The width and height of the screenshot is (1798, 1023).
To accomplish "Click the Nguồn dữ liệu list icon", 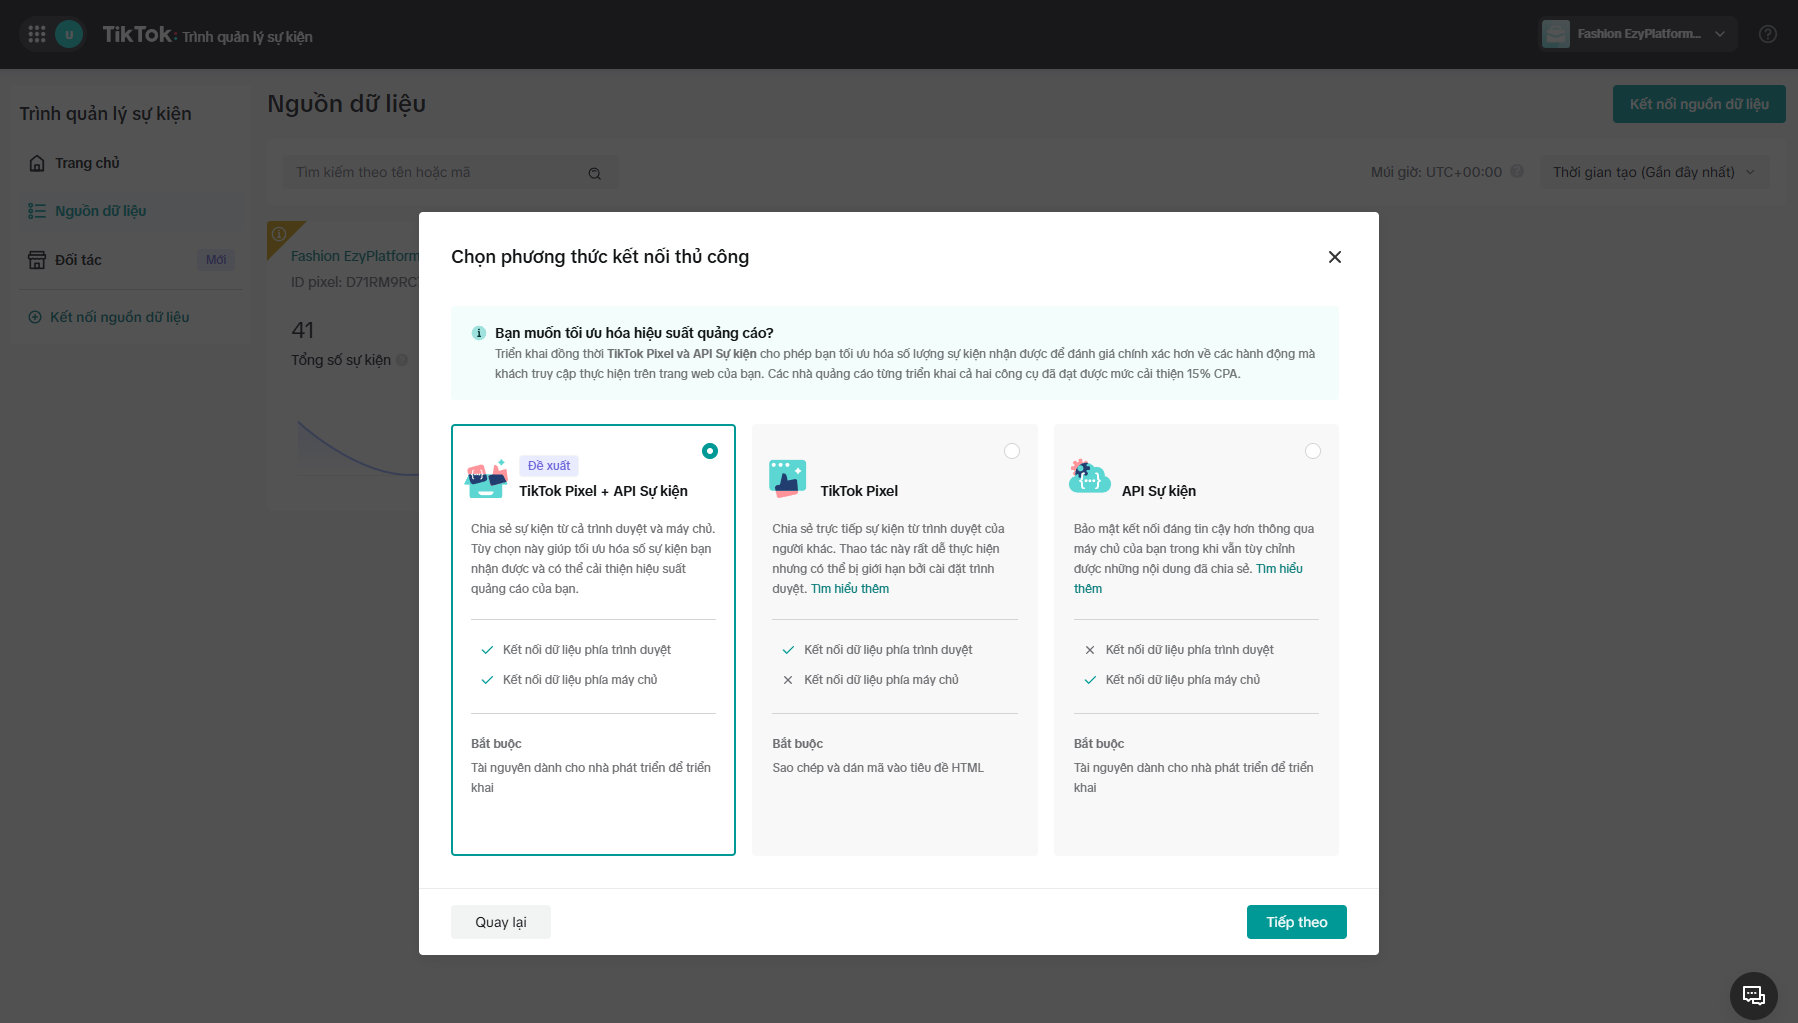I will (37, 211).
